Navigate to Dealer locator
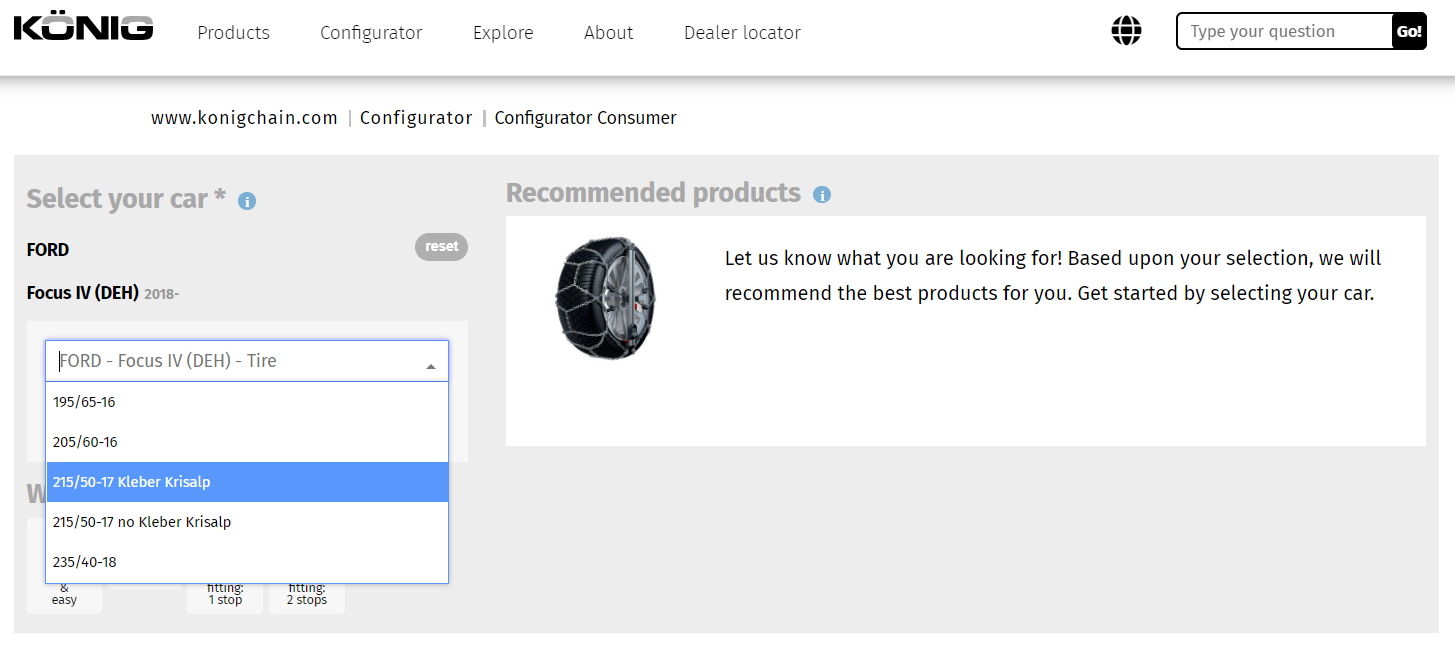 tap(742, 33)
